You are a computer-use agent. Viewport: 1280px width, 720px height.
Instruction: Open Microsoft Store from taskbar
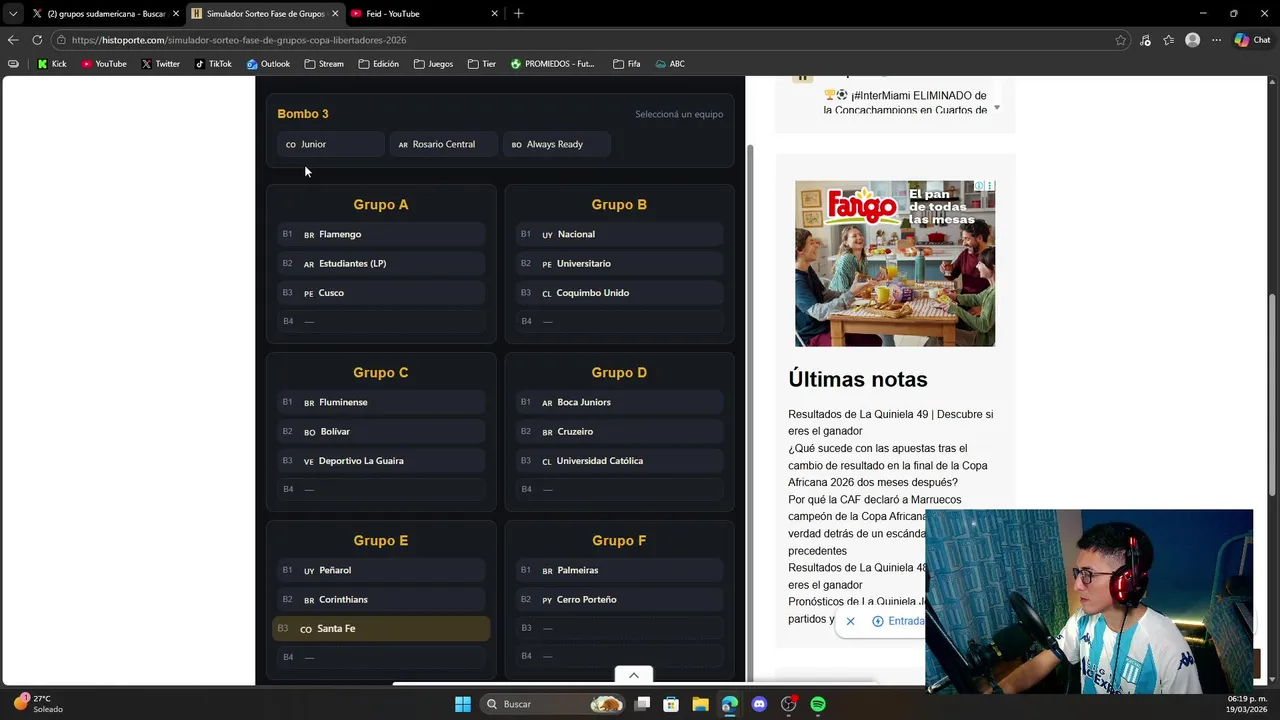pos(671,704)
